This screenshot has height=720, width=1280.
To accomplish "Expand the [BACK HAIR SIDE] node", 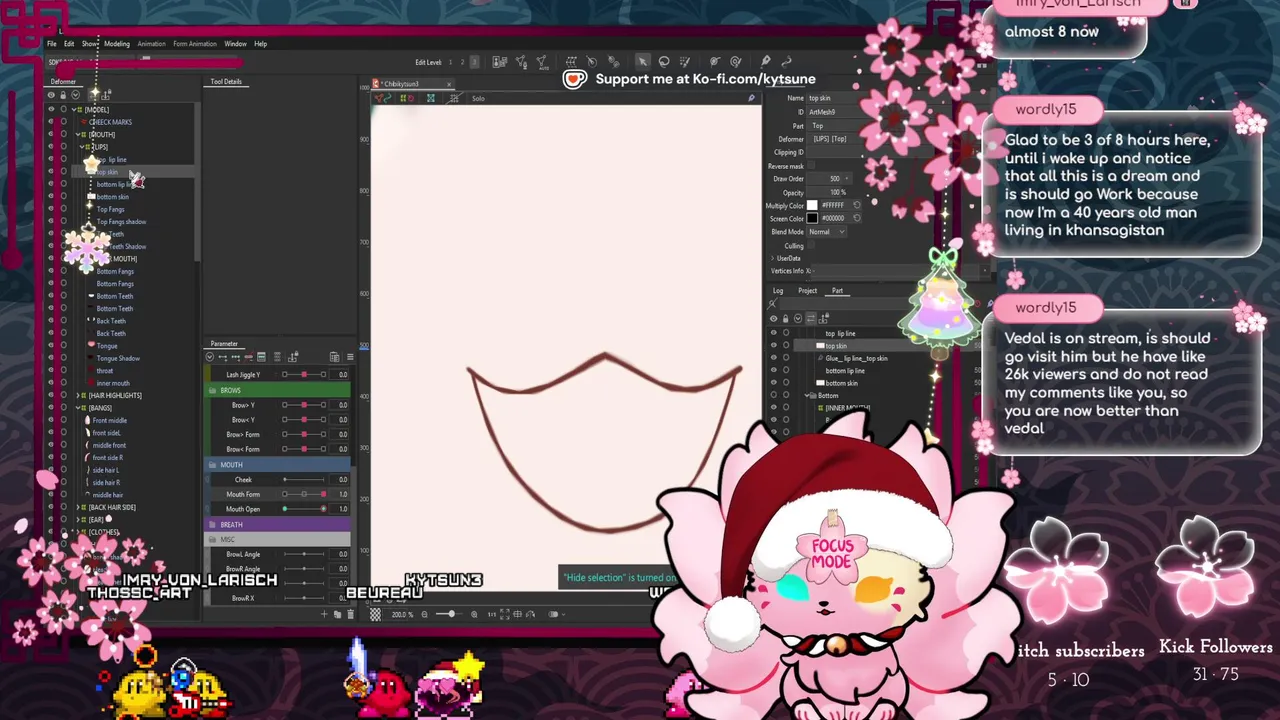I will (x=78, y=507).
